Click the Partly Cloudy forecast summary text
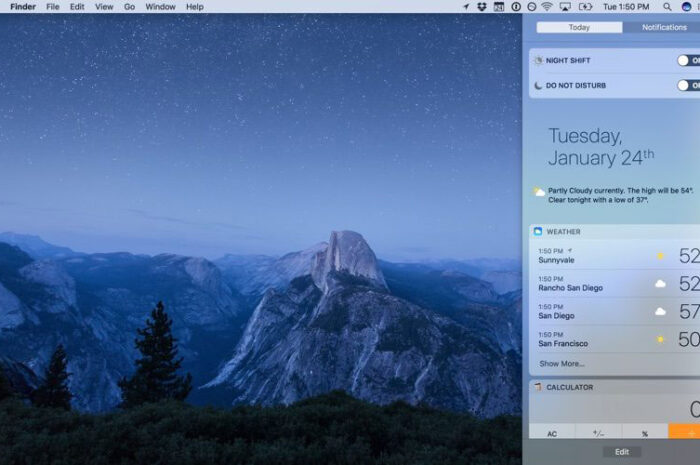Screen dimensions: 700x465 (621, 195)
